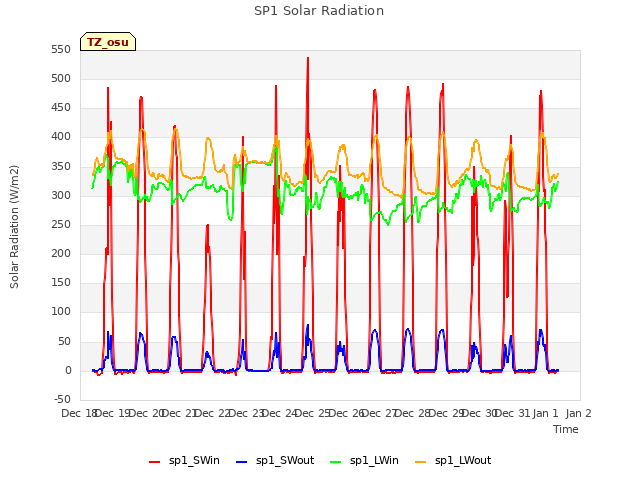Screen dimensions: 640x480
Task: Click the 550 y-axis tick label
Action: coord(61,49)
